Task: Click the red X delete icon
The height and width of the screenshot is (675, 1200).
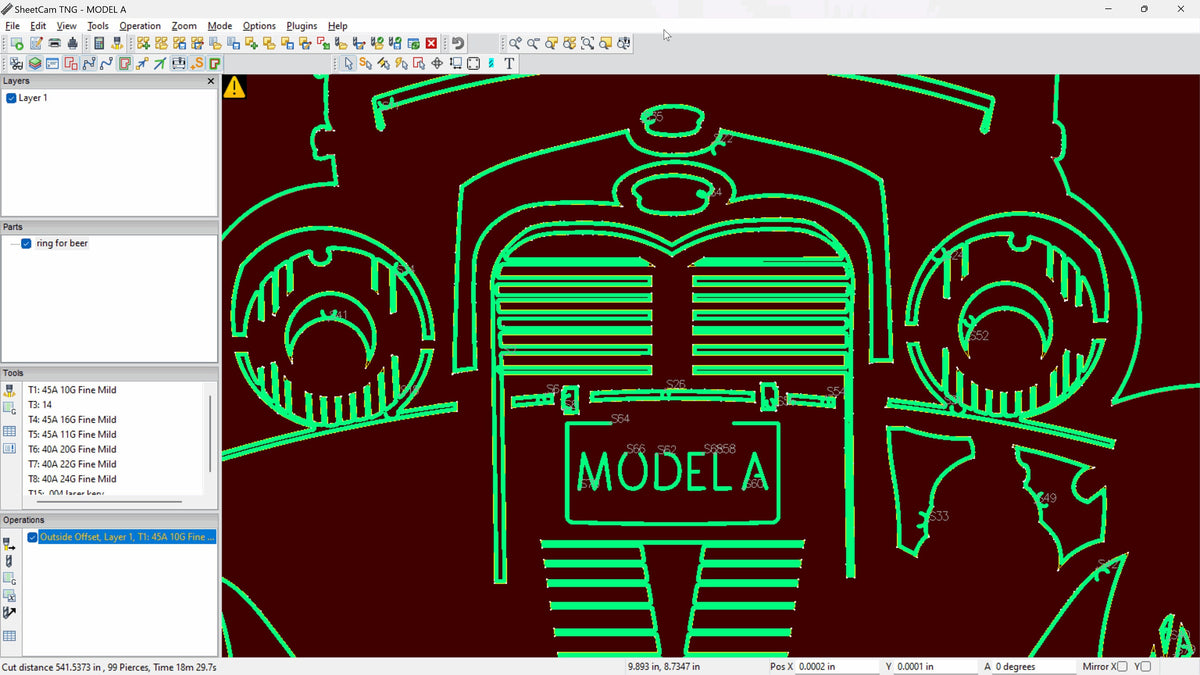Action: pyautogui.click(x=431, y=44)
